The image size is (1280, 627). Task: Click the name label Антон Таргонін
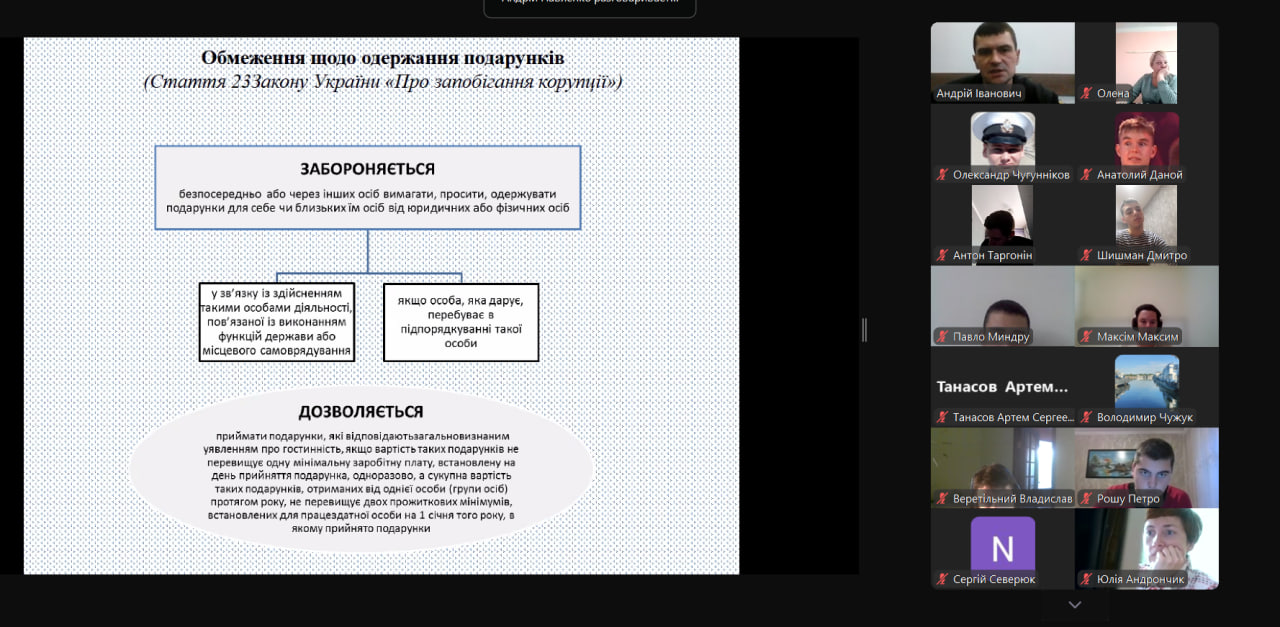(992, 256)
